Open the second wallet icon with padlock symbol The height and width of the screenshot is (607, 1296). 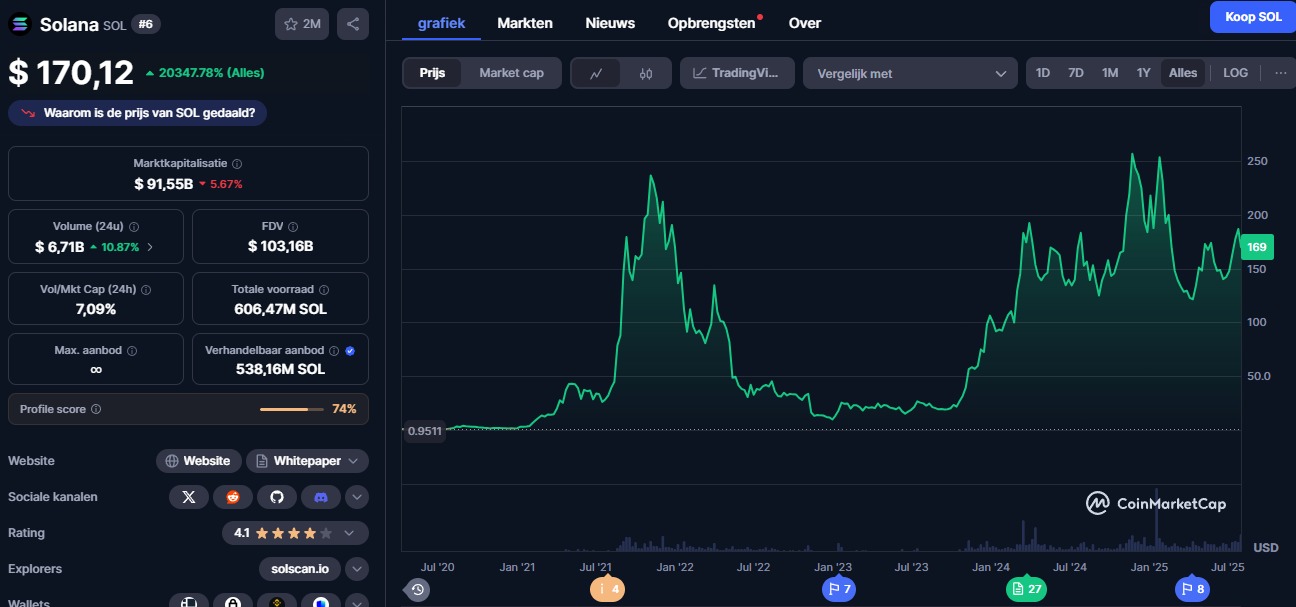(x=233, y=601)
